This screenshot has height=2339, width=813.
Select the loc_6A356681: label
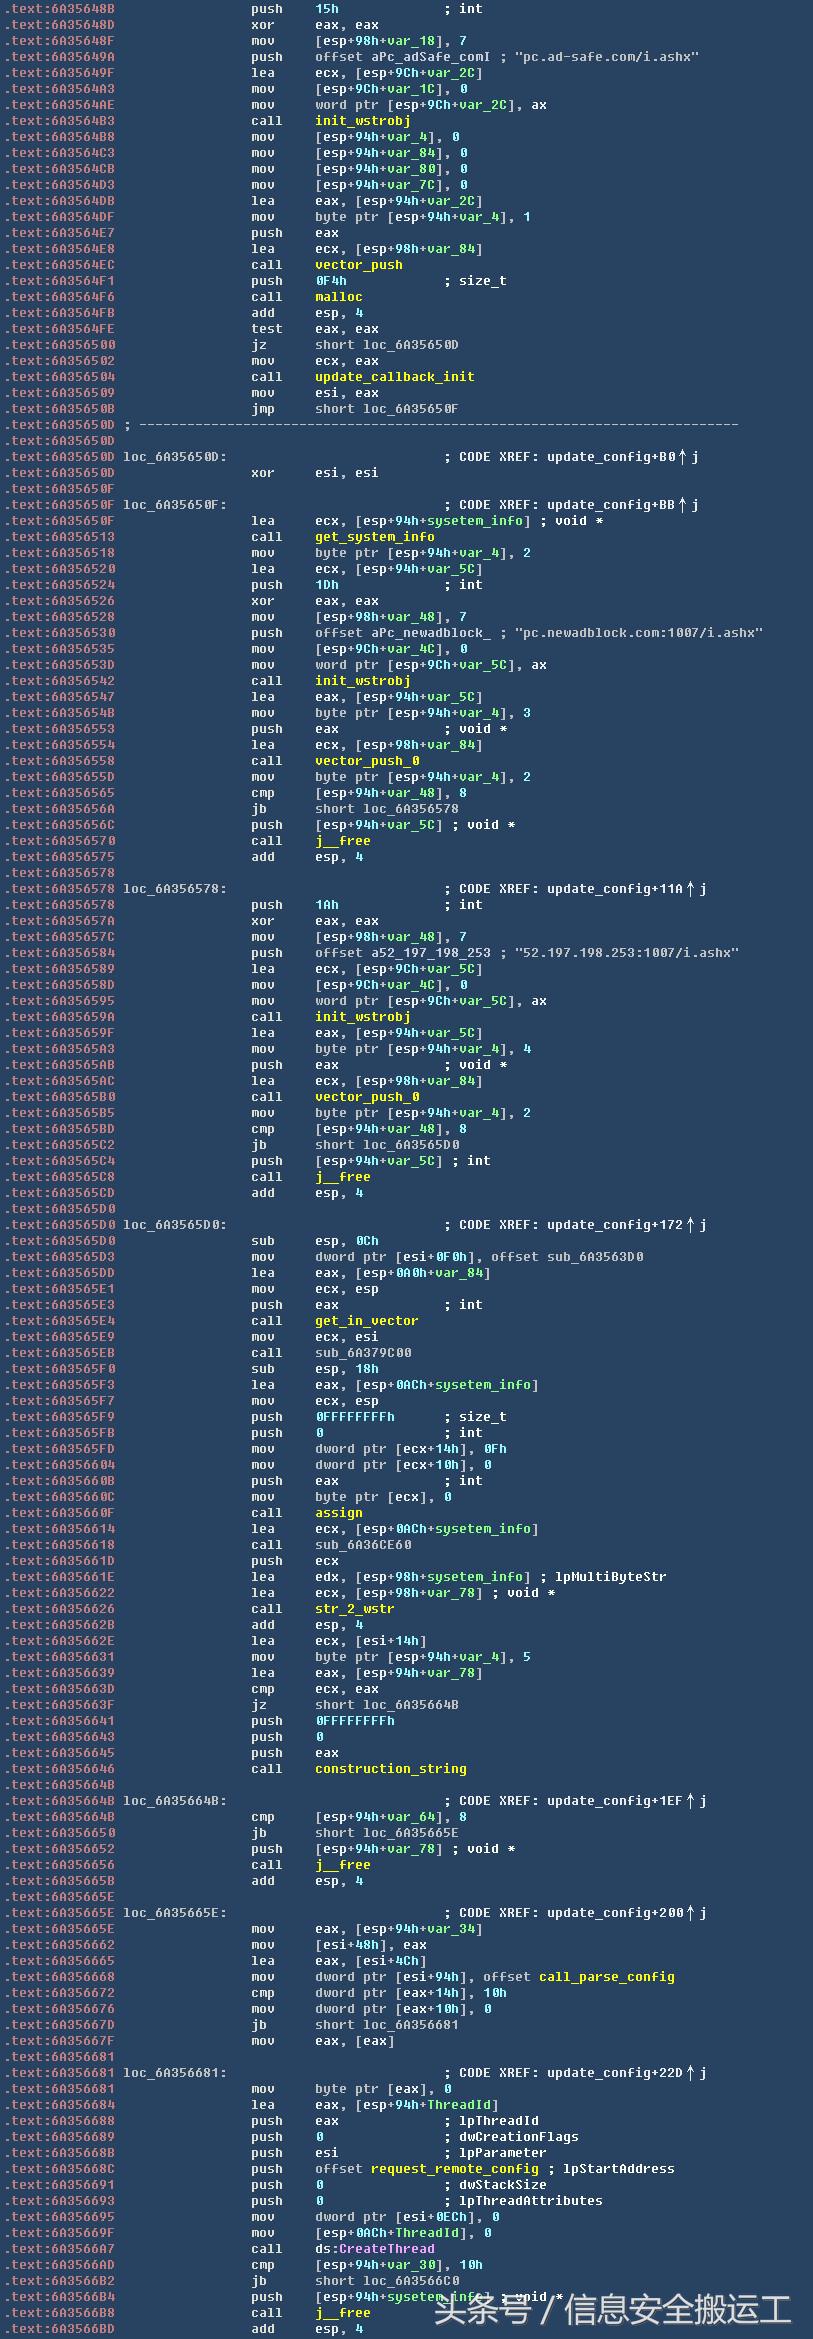pyautogui.click(x=175, y=2073)
